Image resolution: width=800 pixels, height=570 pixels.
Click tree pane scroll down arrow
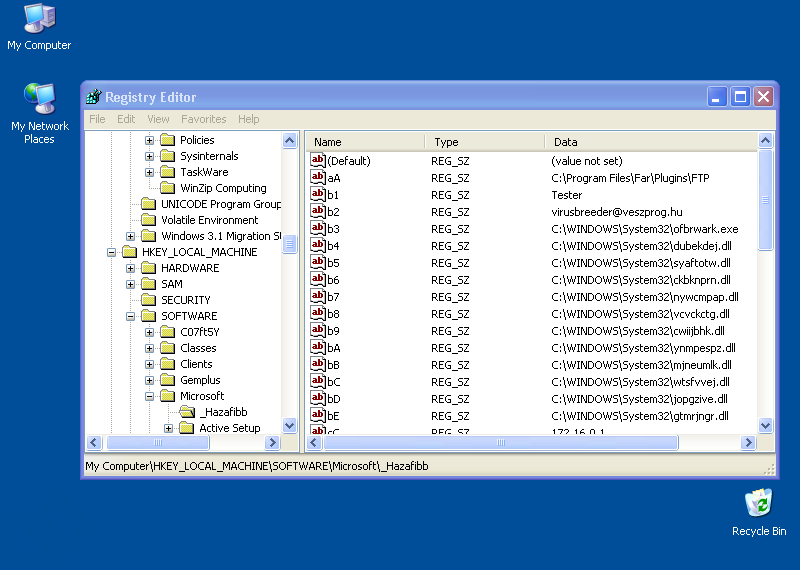click(x=290, y=425)
